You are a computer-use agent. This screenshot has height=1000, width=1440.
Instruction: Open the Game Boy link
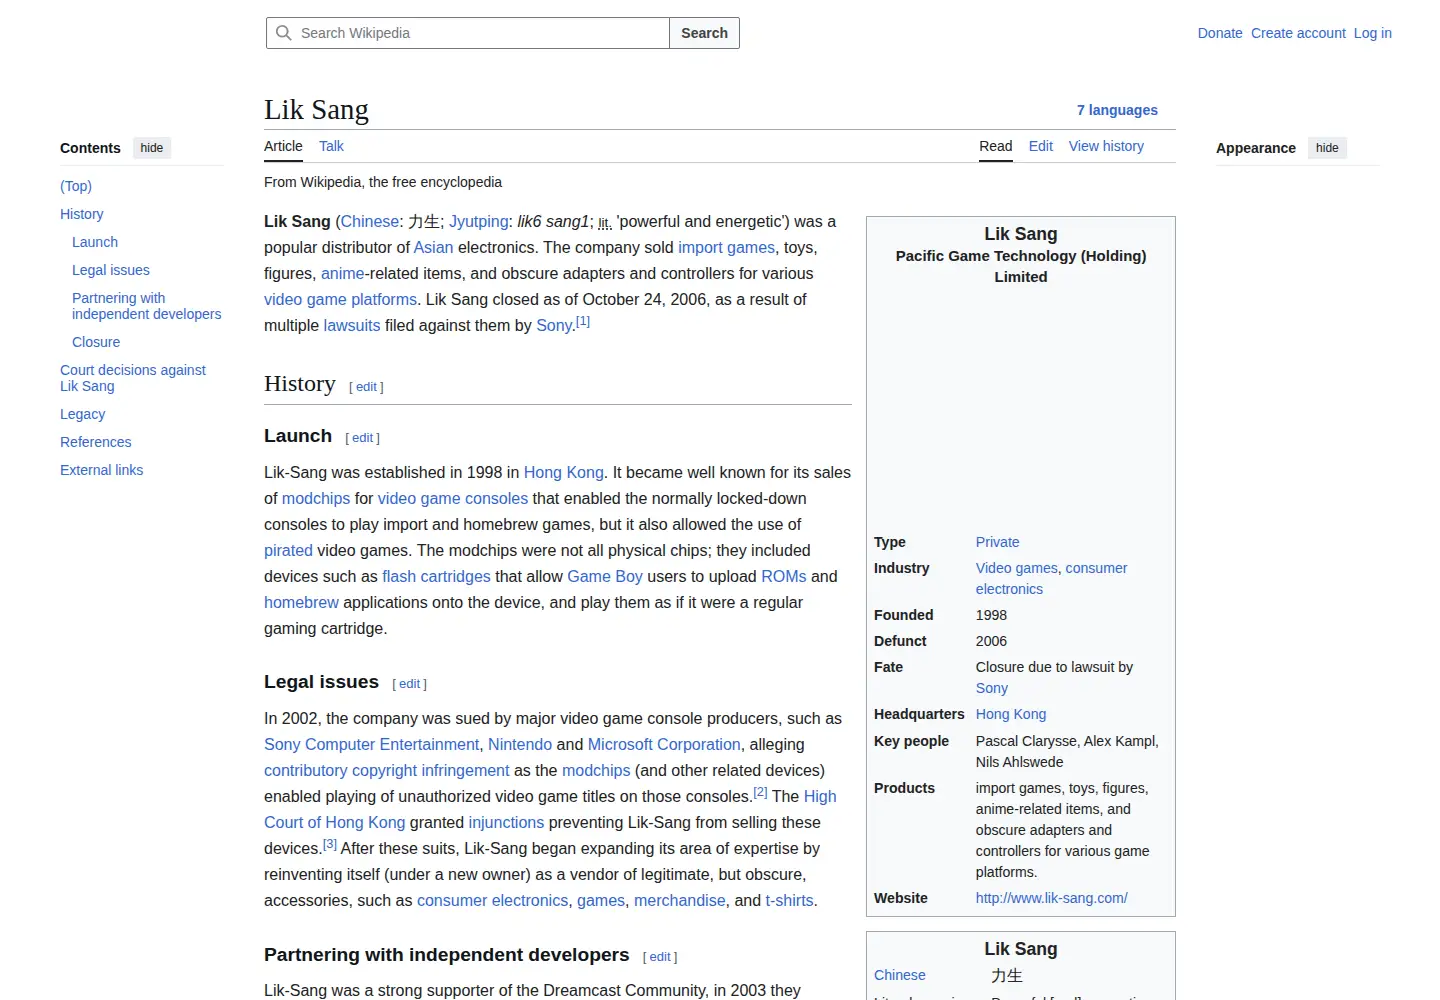pyautogui.click(x=605, y=576)
